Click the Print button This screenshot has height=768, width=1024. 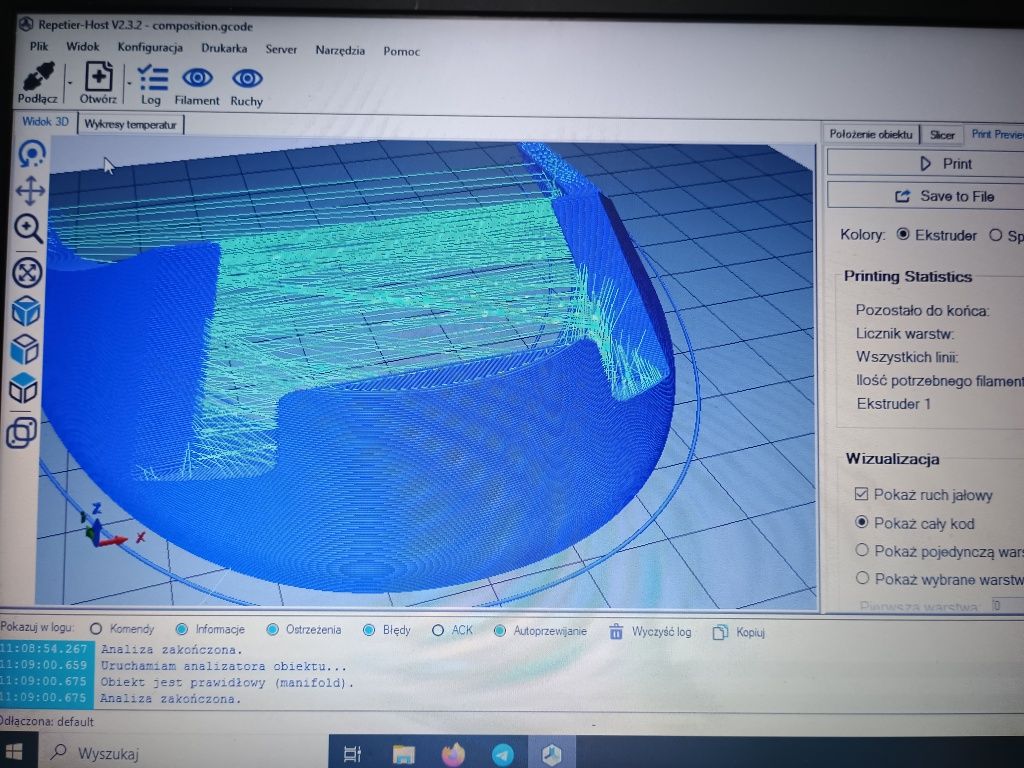coord(925,163)
